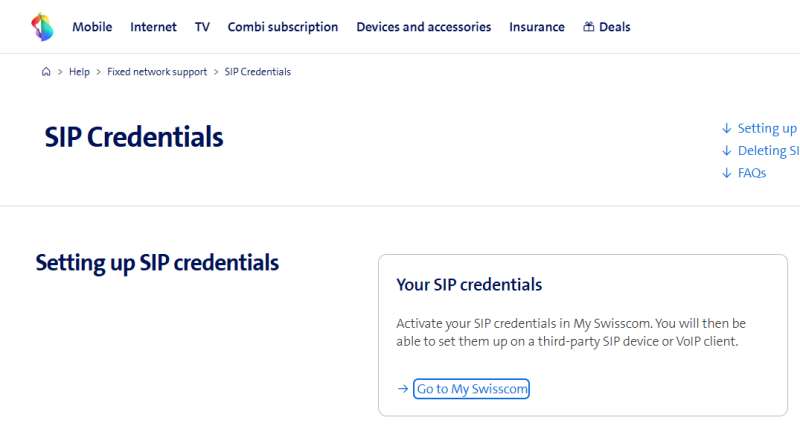Click the gift icon beside Deals
Viewport: 800px width, 438px height.
(x=589, y=27)
